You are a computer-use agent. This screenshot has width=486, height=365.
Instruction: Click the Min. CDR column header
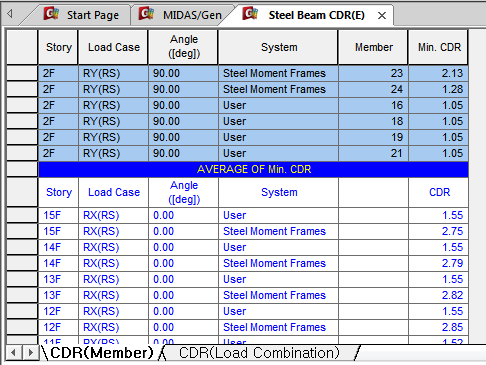439,47
